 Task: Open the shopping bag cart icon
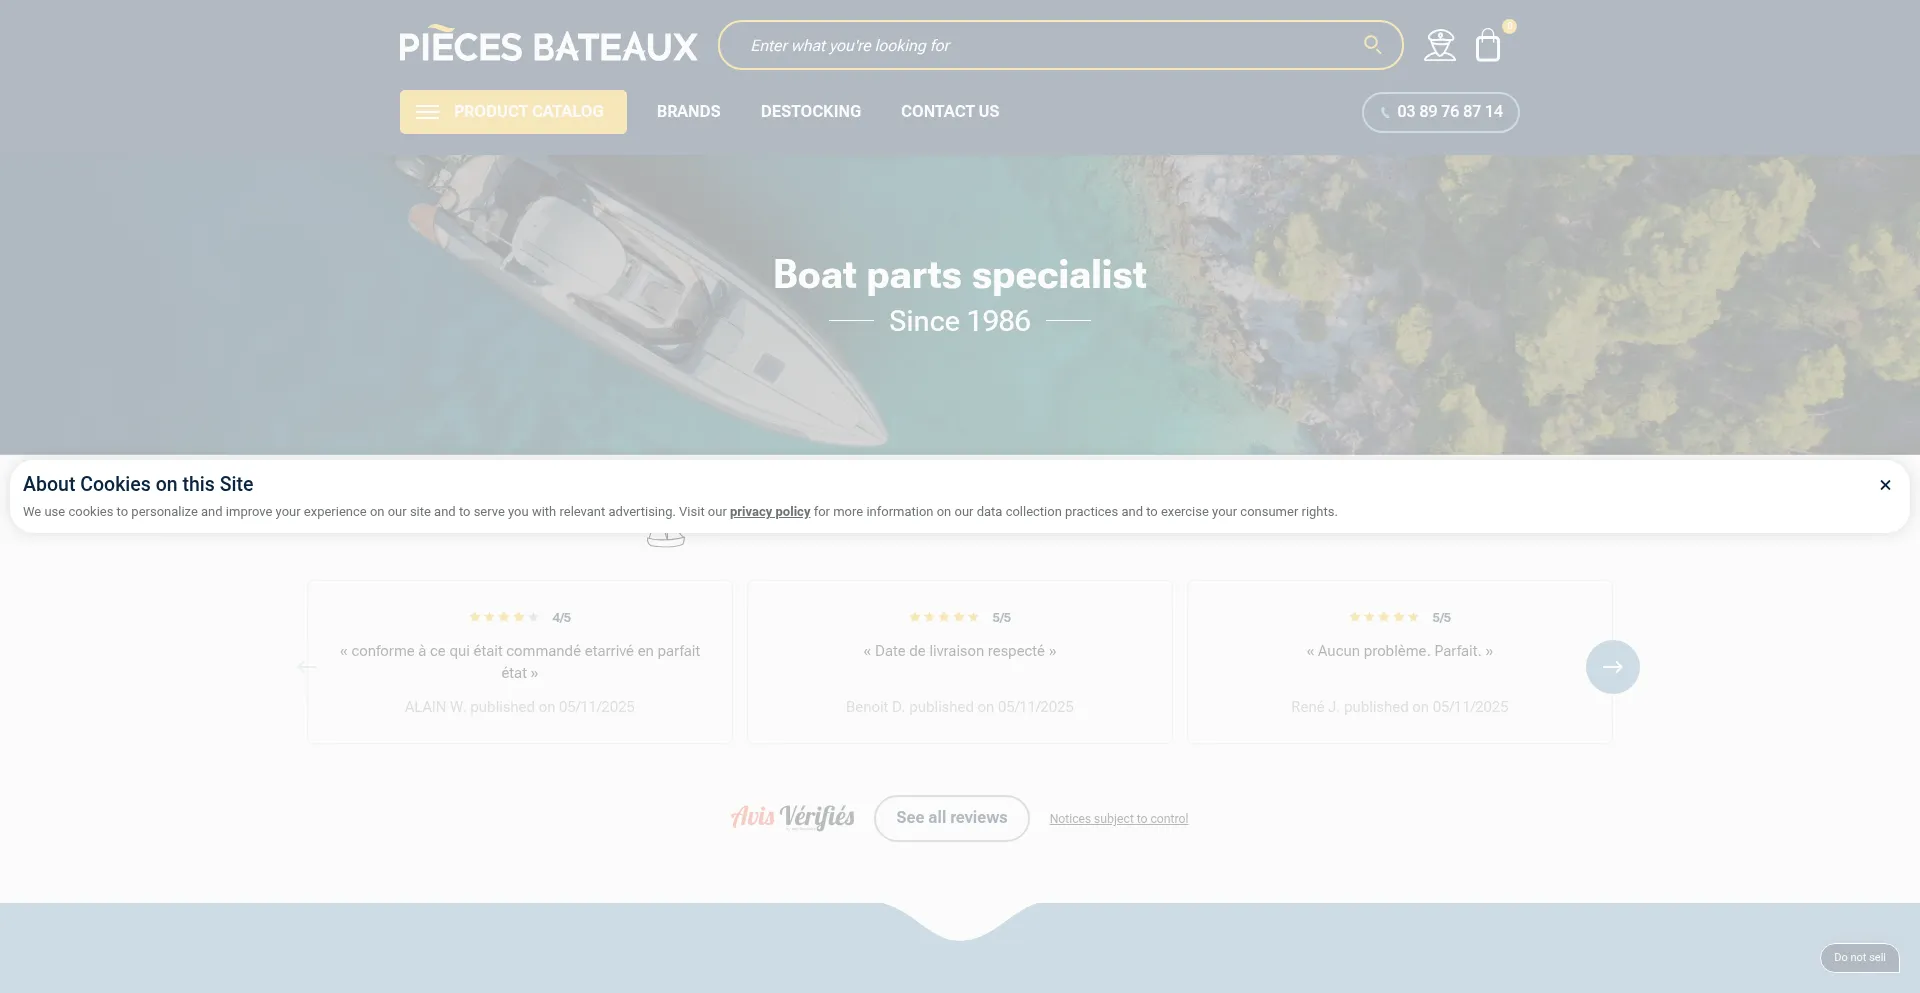(x=1488, y=45)
